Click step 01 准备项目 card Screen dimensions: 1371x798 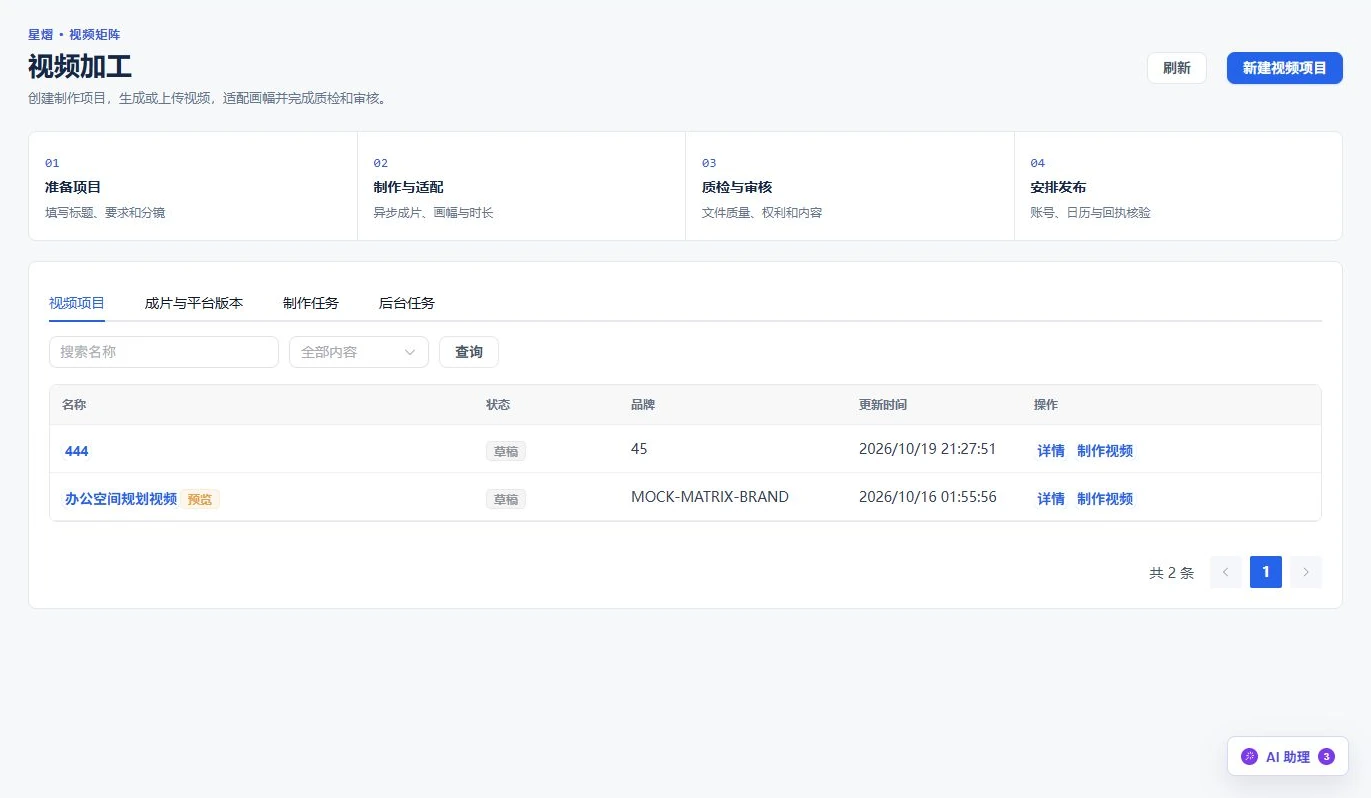(x=193, y=186)
